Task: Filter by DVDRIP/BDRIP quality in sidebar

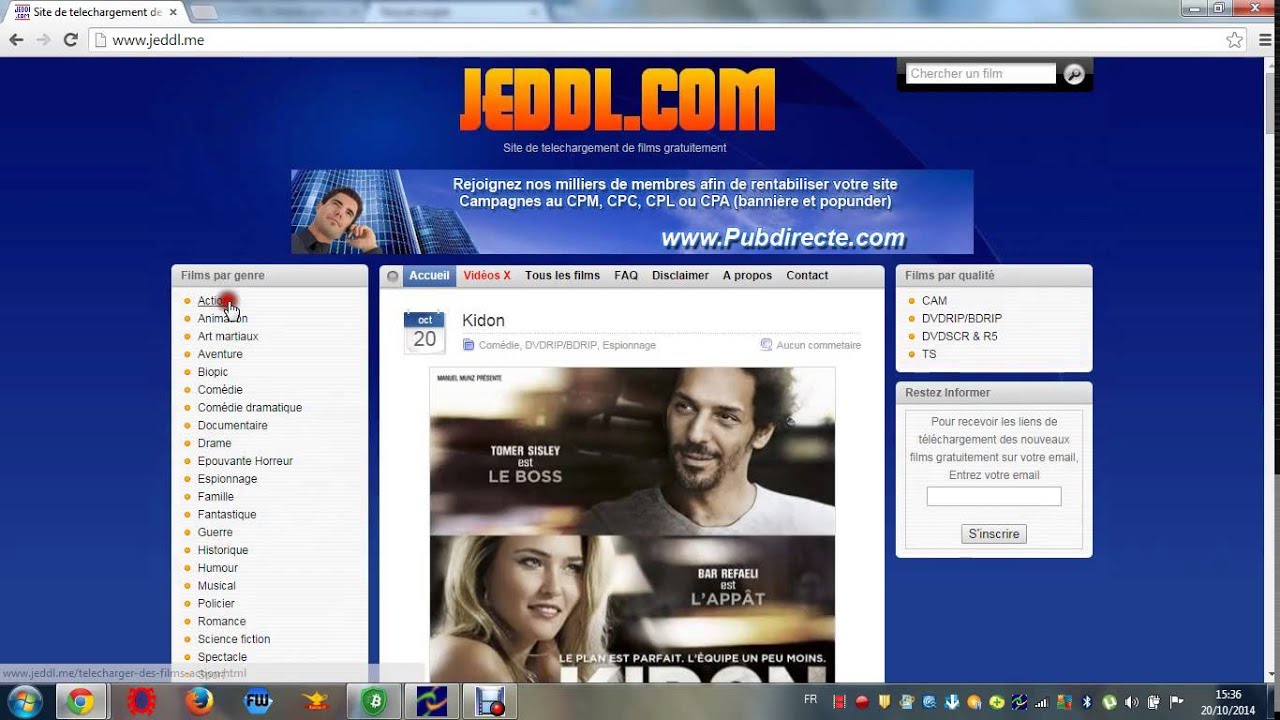Action: coord(961,319)
